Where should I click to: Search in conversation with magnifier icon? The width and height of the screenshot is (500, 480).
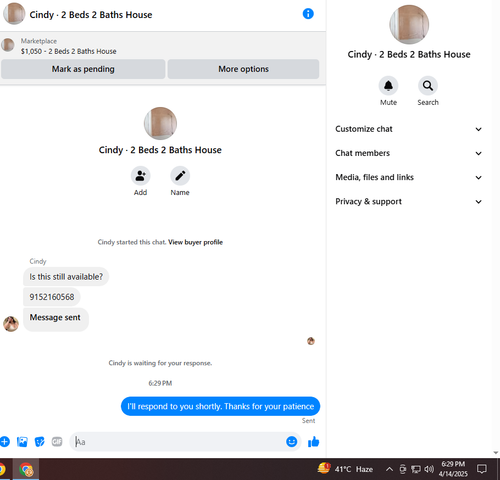[428, 86]
